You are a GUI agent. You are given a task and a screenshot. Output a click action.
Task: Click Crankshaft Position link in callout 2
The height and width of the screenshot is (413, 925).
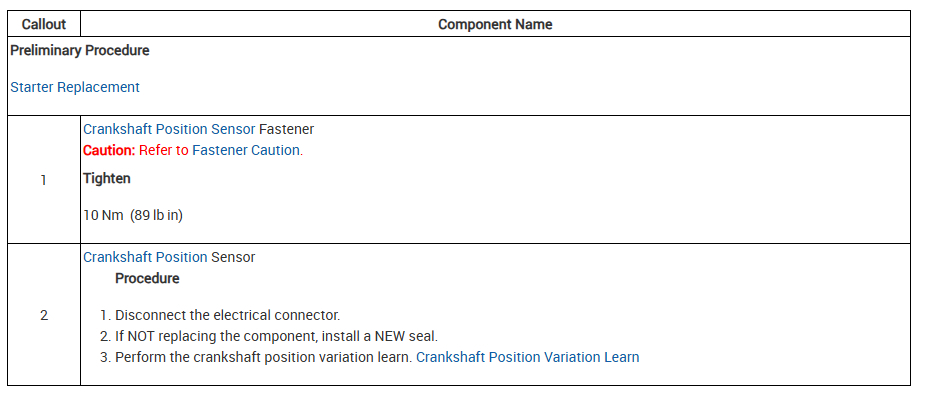145,257
